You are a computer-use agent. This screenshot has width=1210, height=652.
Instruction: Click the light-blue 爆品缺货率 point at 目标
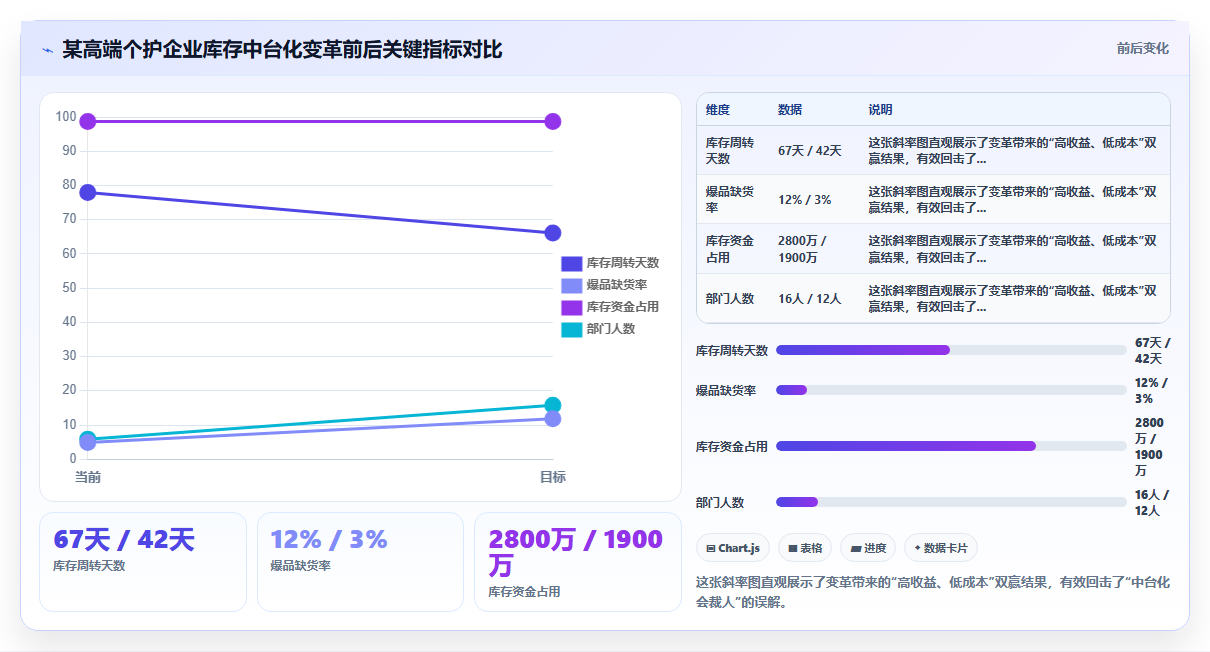[553, 419]
